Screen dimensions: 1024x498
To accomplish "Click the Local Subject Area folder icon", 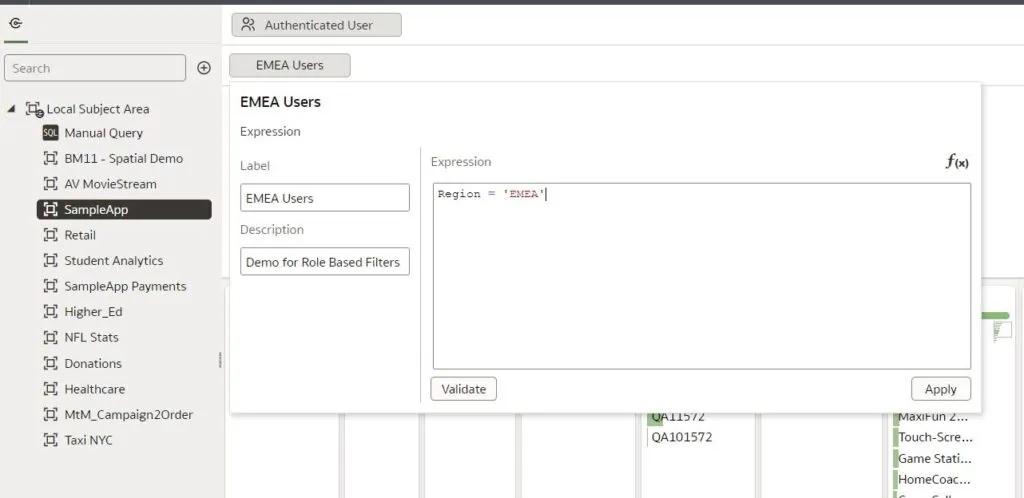I will 34,109.
